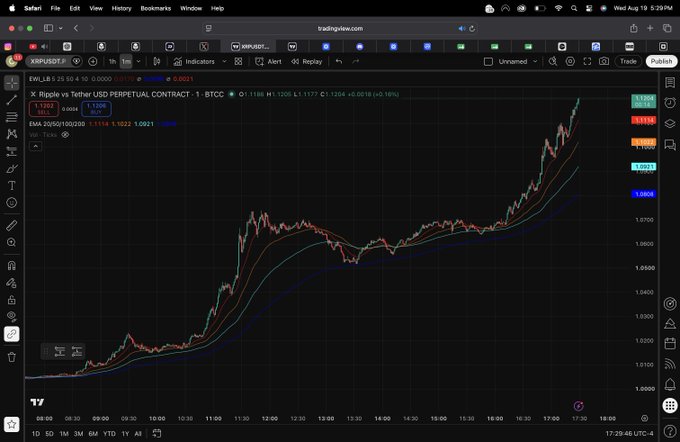The height and width of the screenshot is (442, 680).
Task: Undo the last chart action
Action: point(339,62)
